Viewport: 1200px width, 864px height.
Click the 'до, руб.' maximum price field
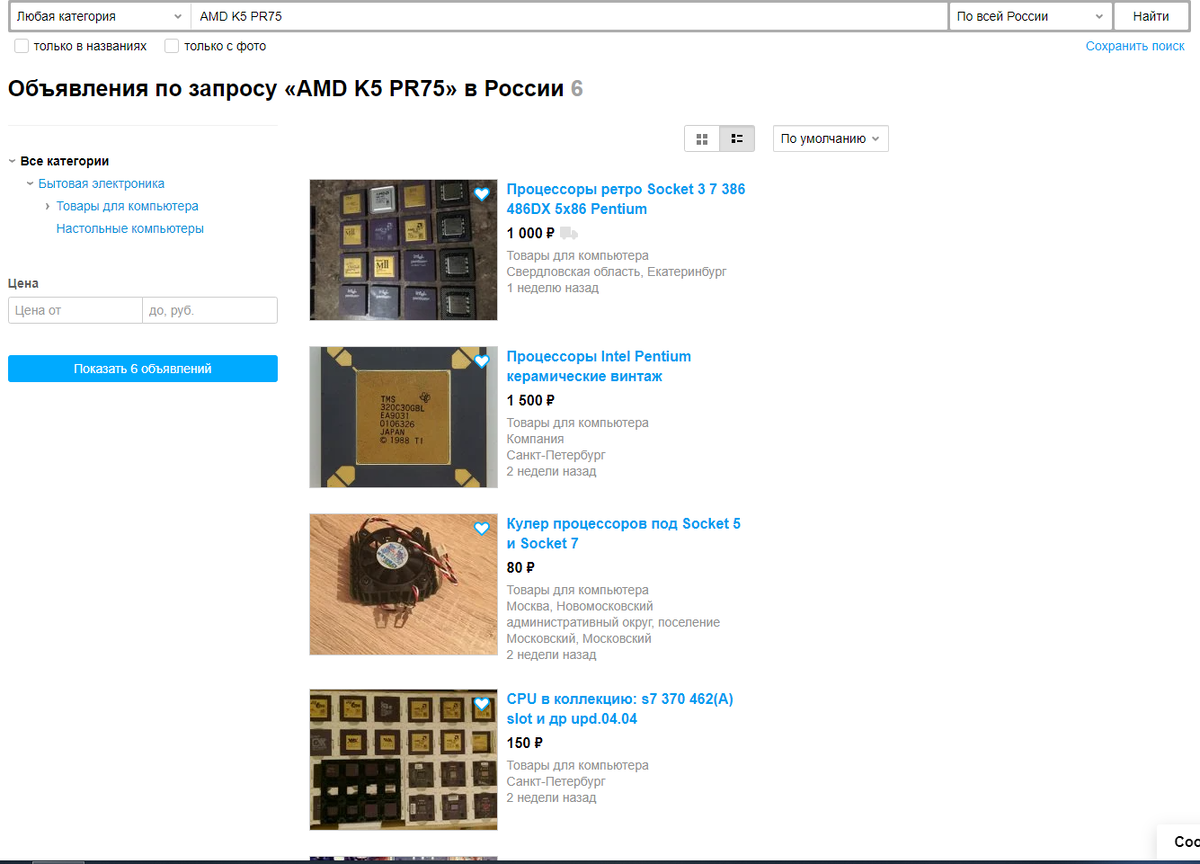(210, 310)
